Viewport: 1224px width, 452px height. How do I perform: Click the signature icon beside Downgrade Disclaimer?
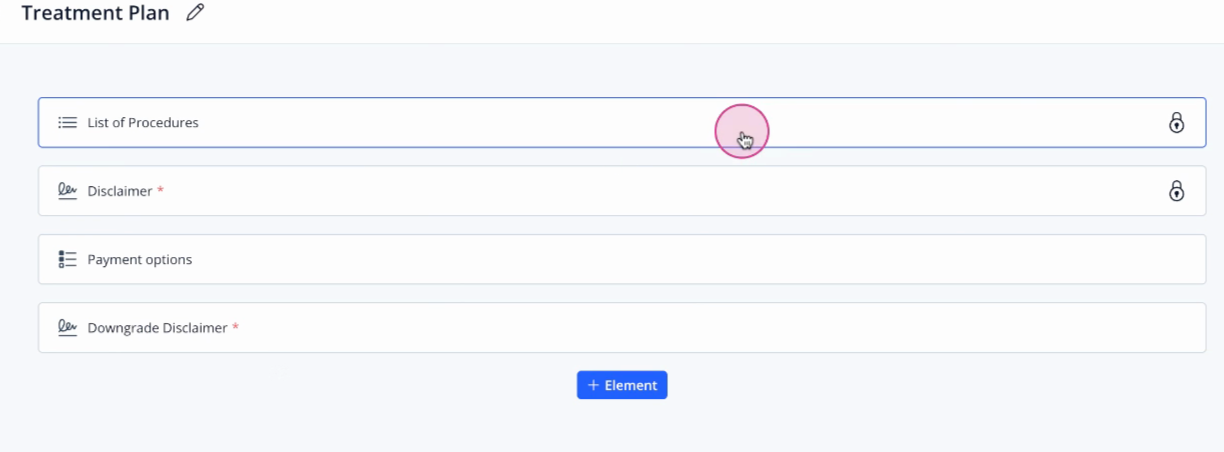pyautogui.click(x=67, y=327)
